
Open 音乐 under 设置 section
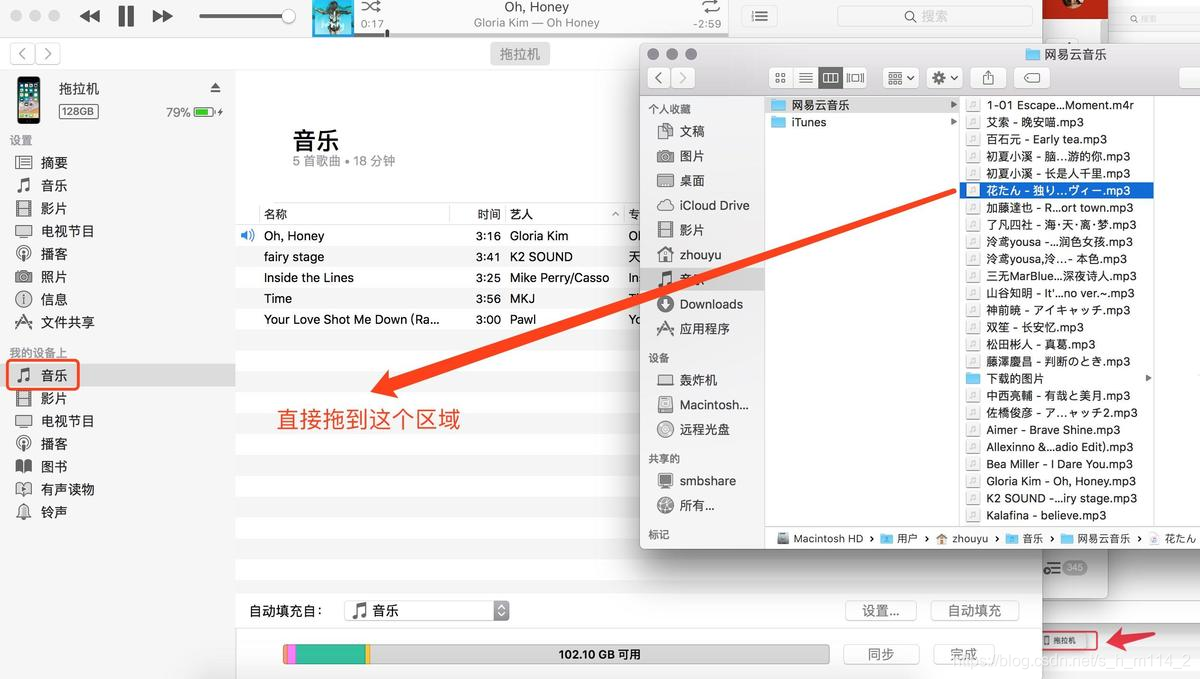click(54, 185)
